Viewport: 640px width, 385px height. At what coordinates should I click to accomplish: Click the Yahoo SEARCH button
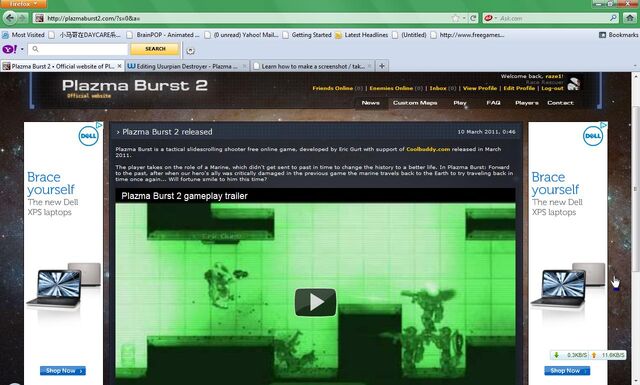pyautogui.click(x=155, y=49)
